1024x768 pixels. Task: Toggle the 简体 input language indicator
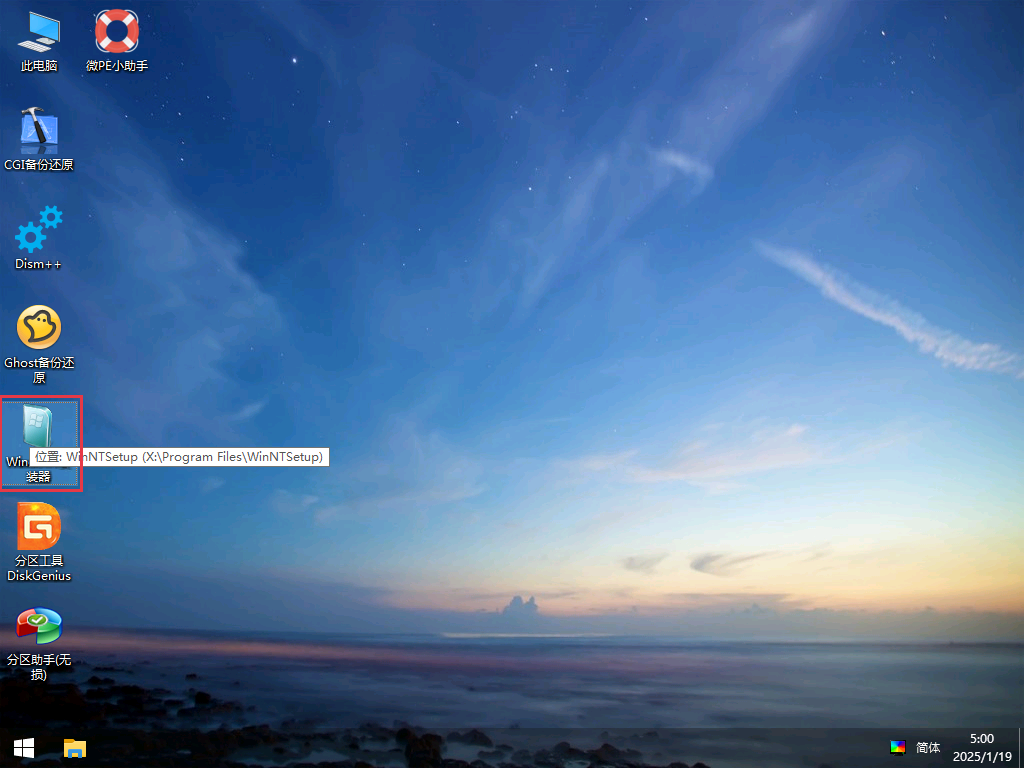tap(928, 747)
